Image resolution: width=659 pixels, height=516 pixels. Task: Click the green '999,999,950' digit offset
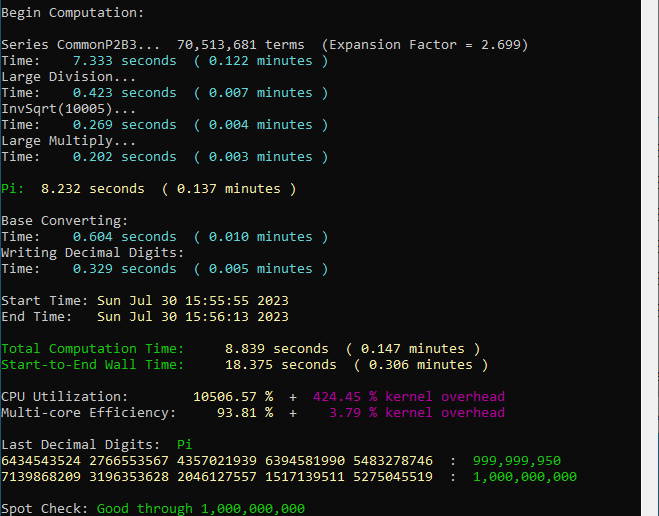(x=517, y=461)
